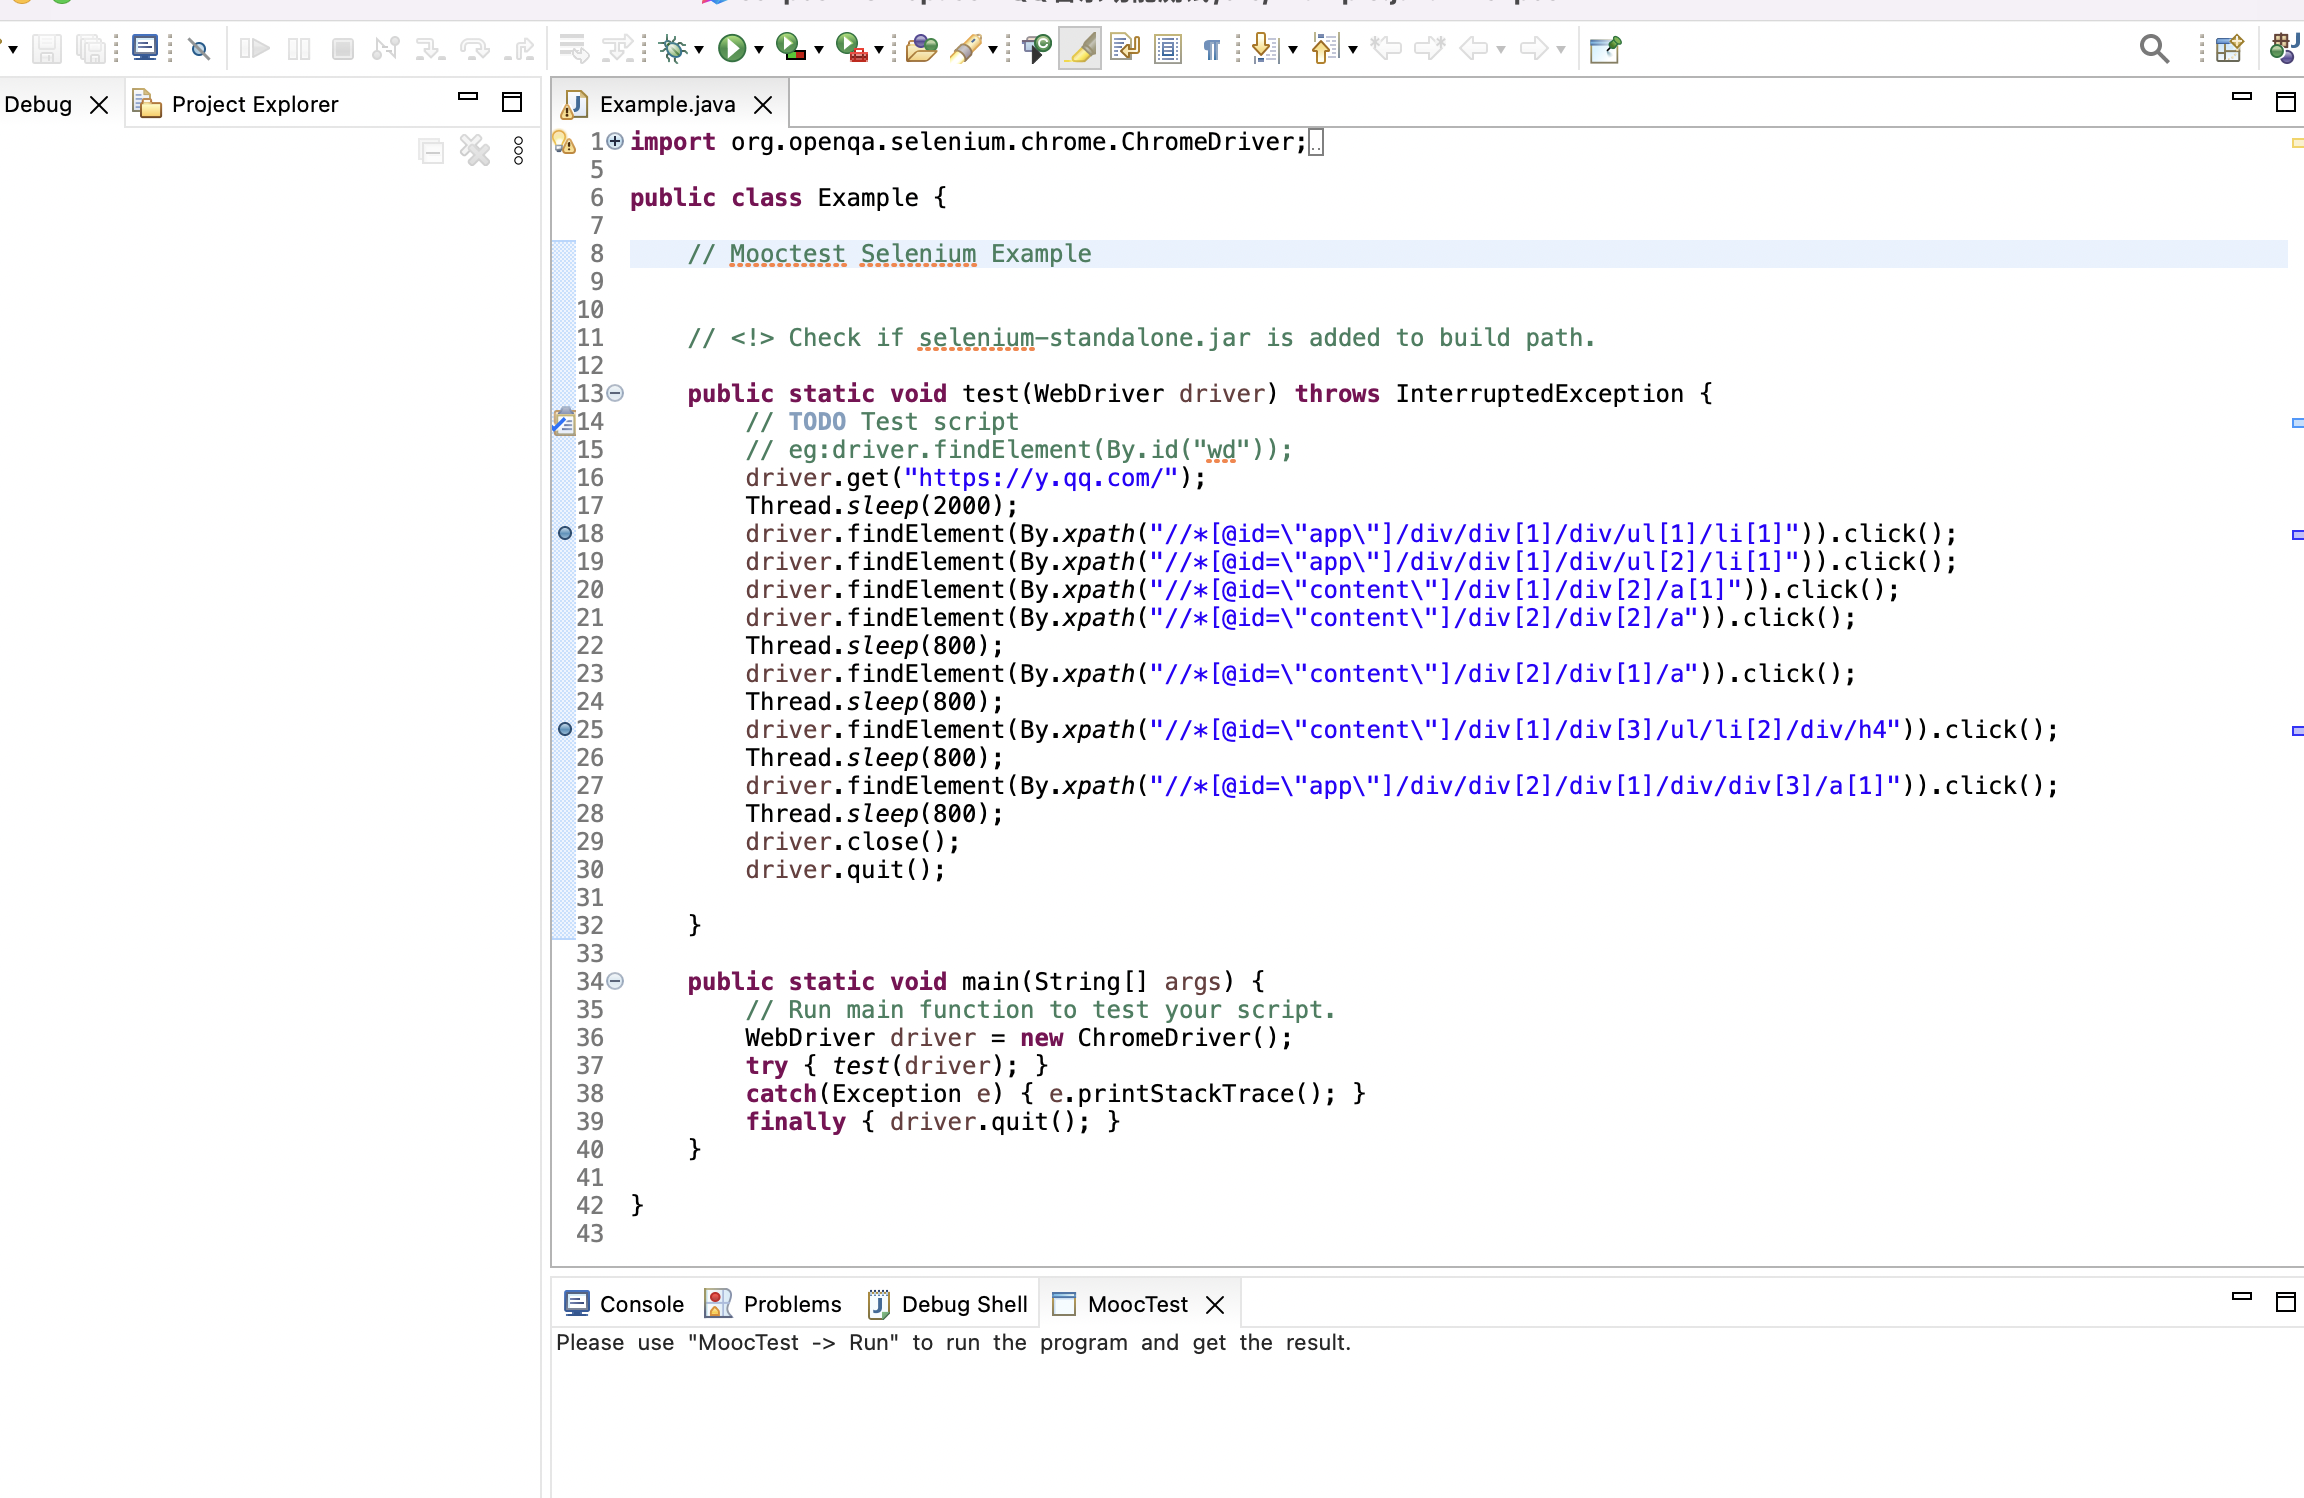Click the Step Return icon
The height and width of the screenshot is (1498, 2304).
tap(519, 48)
